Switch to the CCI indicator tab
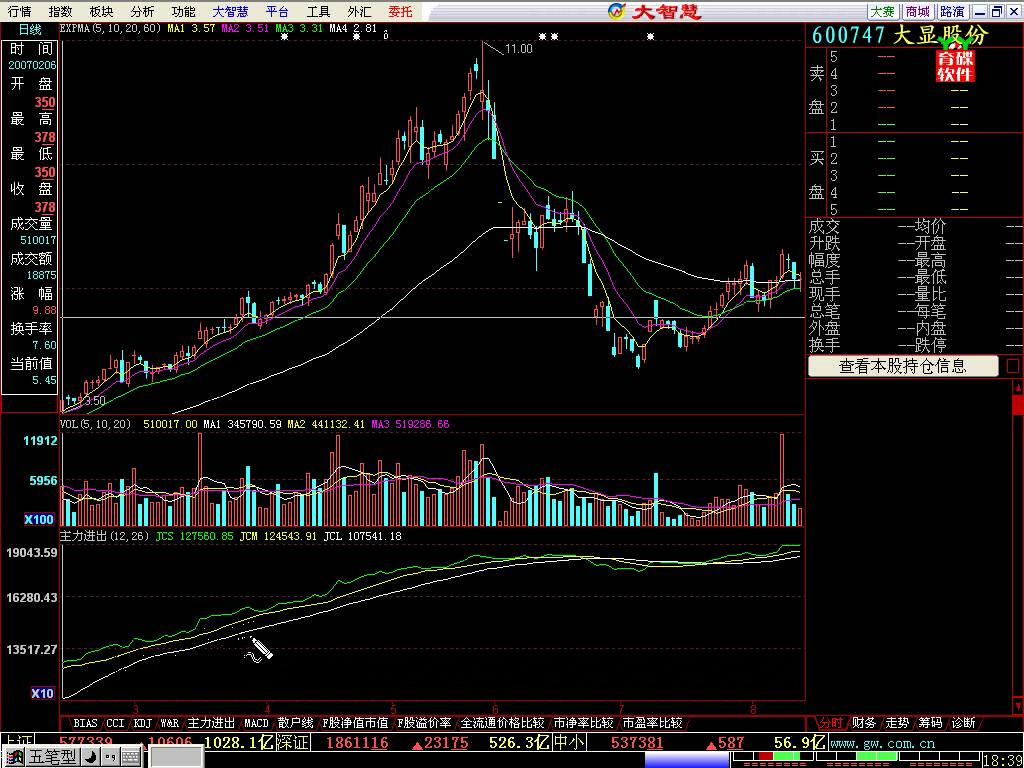This screenshot has height=768, width=1024. tap(116, 723)
